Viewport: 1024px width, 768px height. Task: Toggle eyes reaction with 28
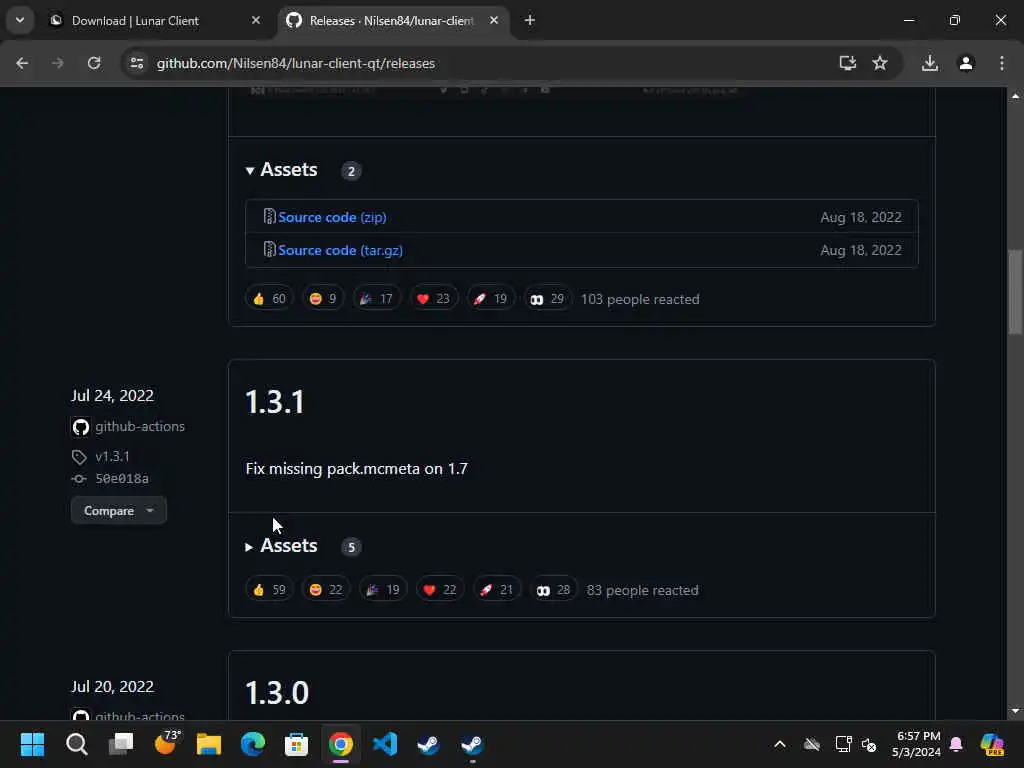pos(553,590)
